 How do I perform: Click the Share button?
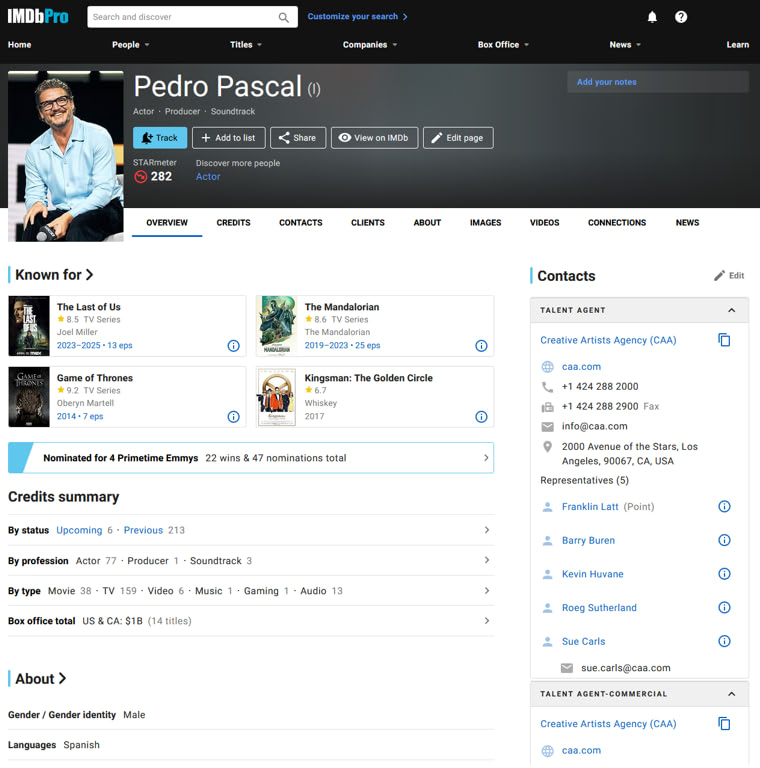click(298, 138)
